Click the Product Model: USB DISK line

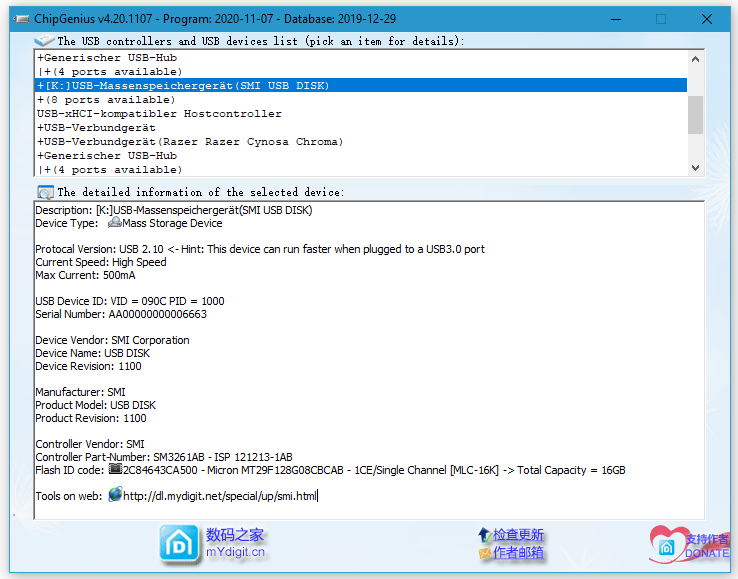(96, 405)
